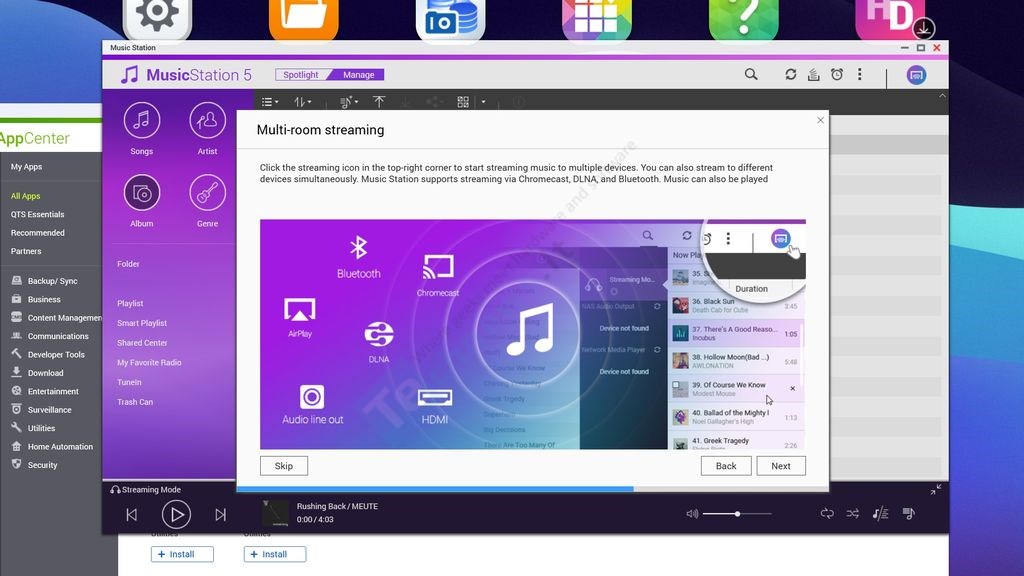Open the Songs library view

pos(142,121)
